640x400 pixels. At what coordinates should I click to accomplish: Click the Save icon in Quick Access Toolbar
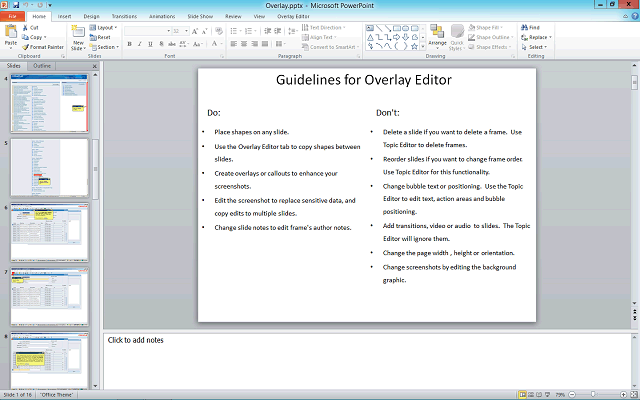coord(17,5)
